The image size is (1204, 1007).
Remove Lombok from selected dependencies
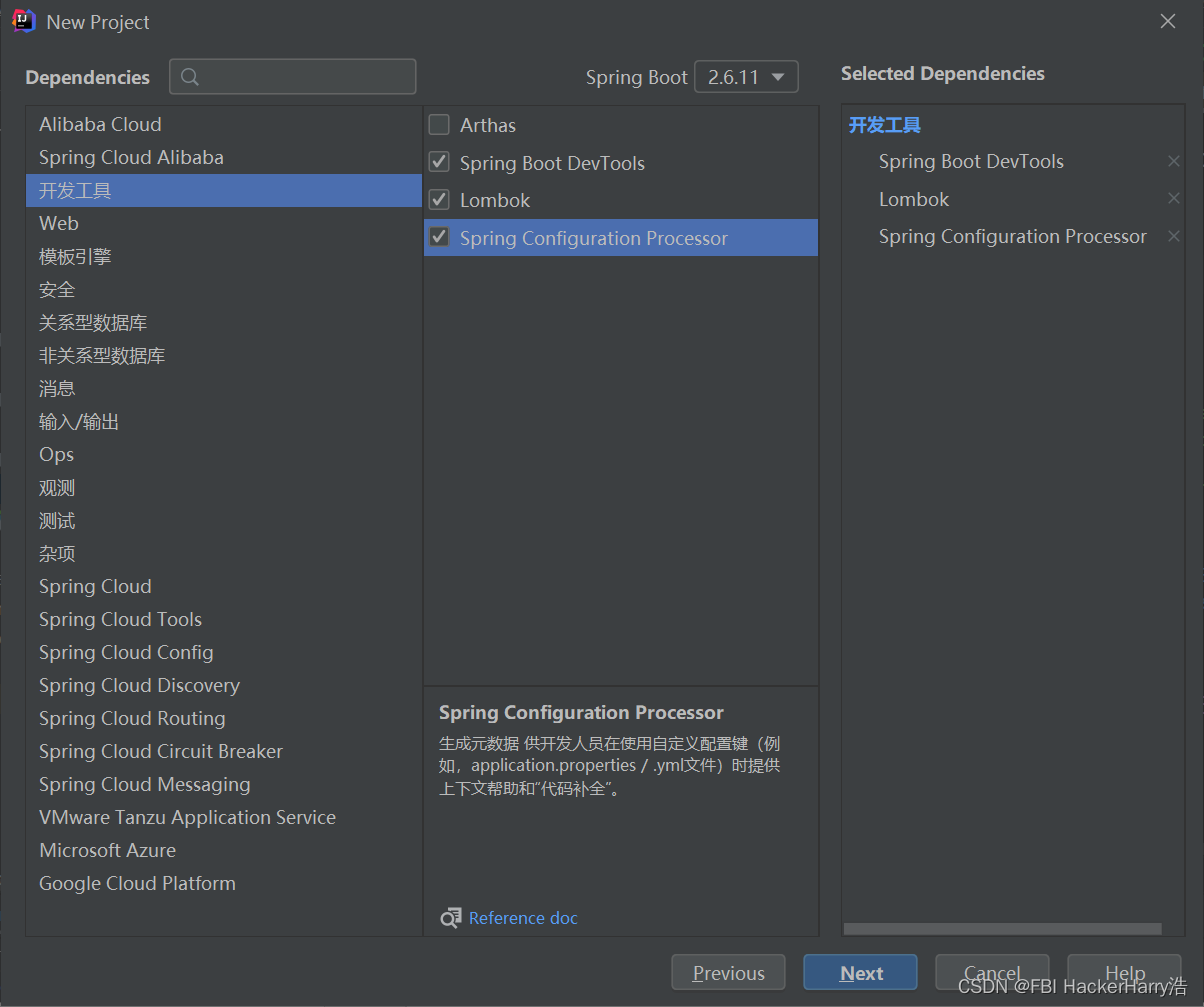pyautogui.click(x=1174, y=199)
